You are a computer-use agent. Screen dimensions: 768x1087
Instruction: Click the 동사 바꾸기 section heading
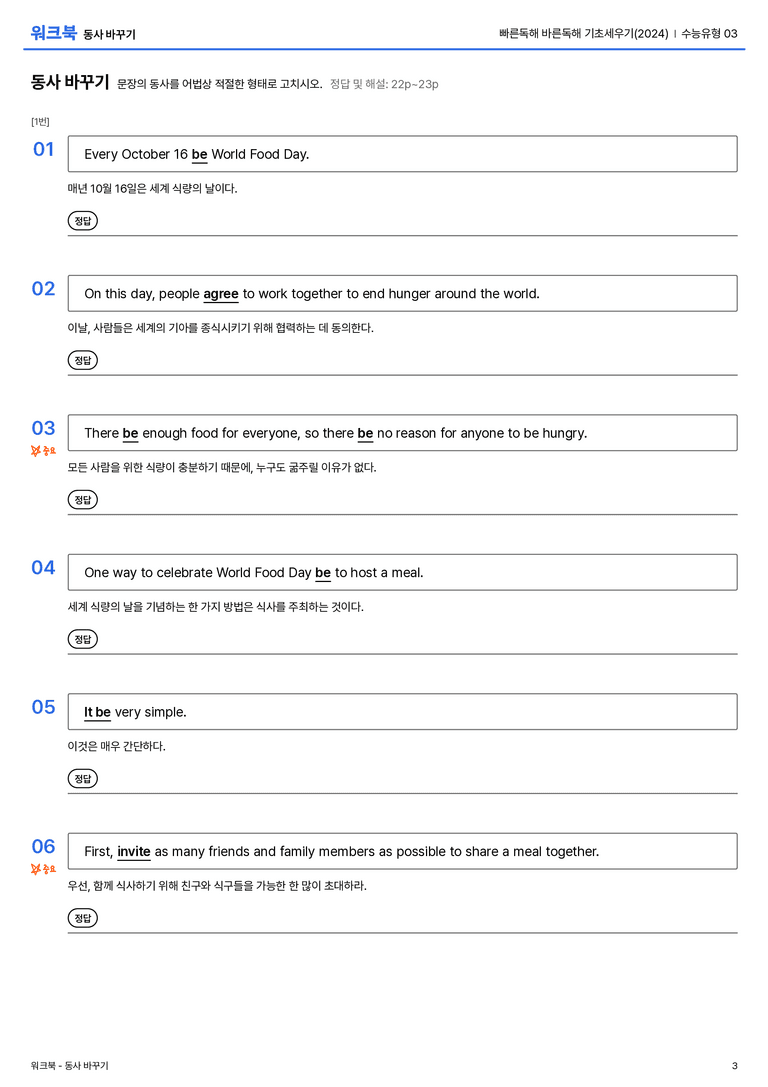(70, 82)
